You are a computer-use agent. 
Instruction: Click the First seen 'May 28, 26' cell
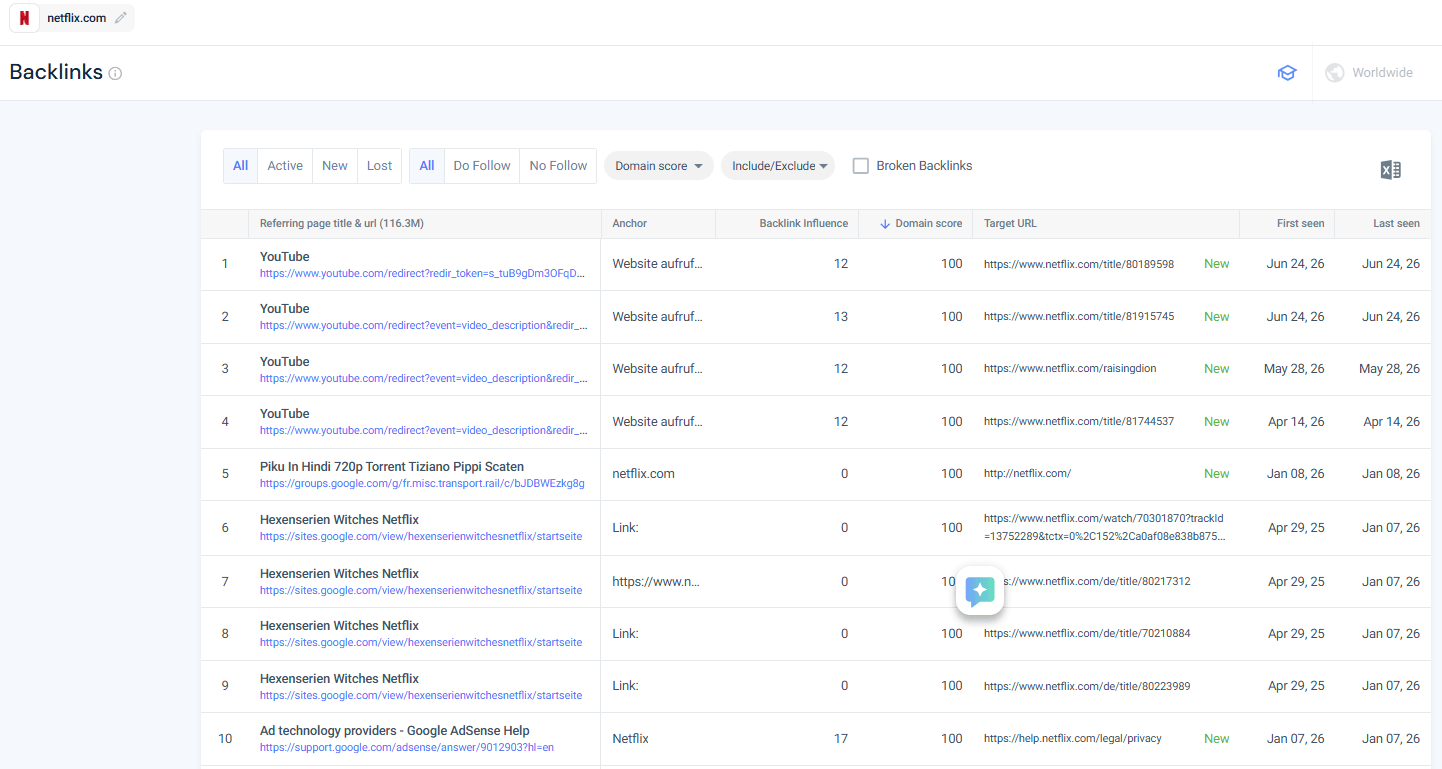click(x=1294, y=369)
